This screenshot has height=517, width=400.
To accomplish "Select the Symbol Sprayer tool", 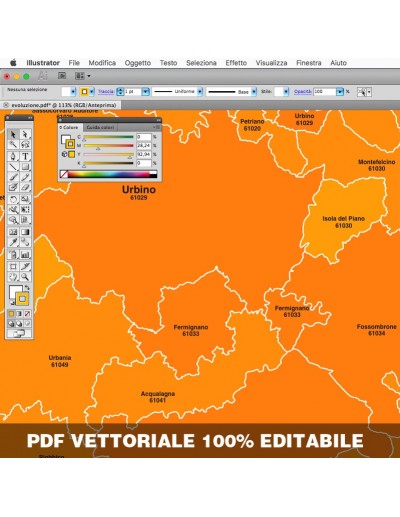I will tap(13, 254).
